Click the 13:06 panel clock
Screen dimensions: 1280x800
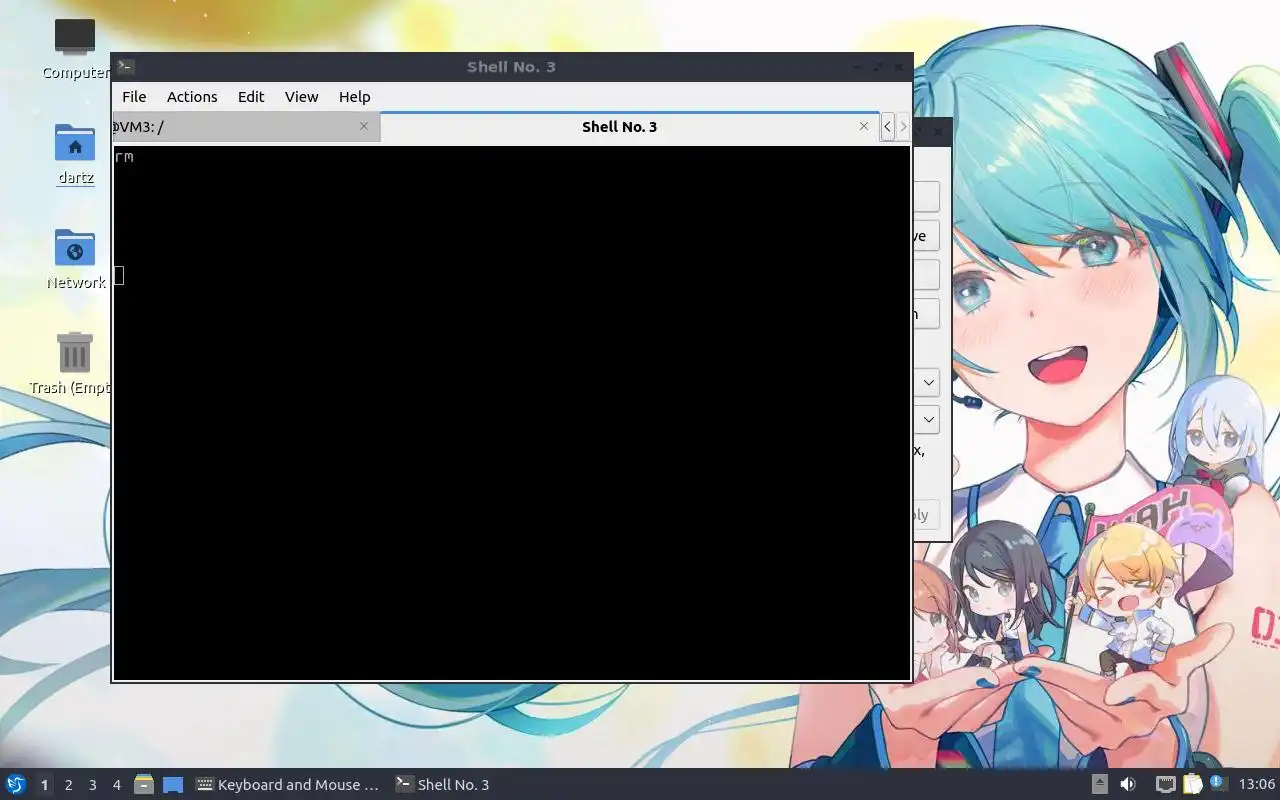[x=1257, y=784]
